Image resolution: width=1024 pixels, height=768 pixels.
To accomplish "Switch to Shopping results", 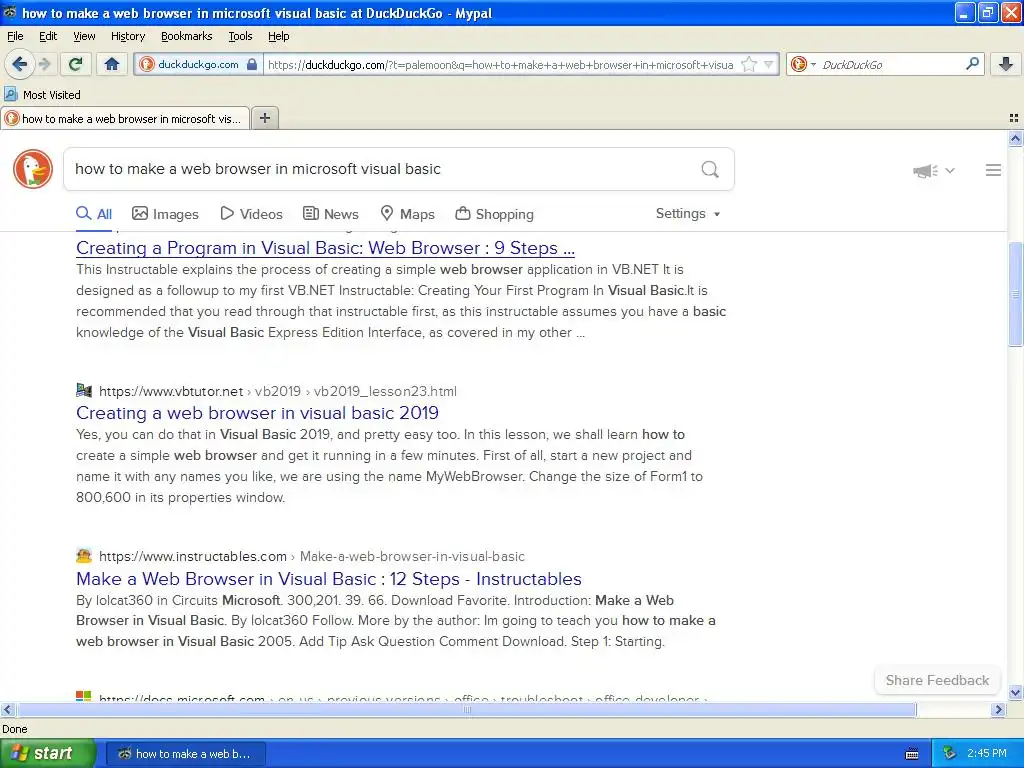I will pyautogui.click(x=494, y=214).
